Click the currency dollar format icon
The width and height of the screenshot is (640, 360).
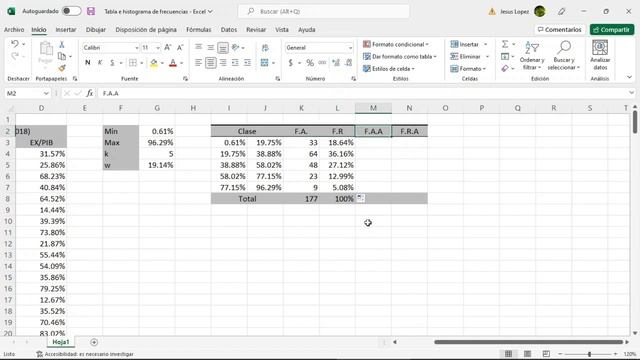[291, 63]
